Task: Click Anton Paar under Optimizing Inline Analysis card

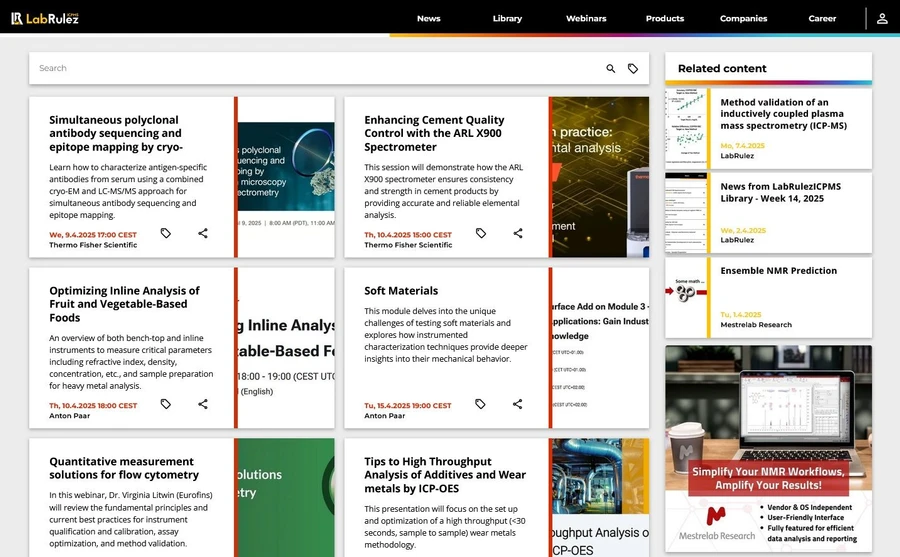Action: (69, 416)
